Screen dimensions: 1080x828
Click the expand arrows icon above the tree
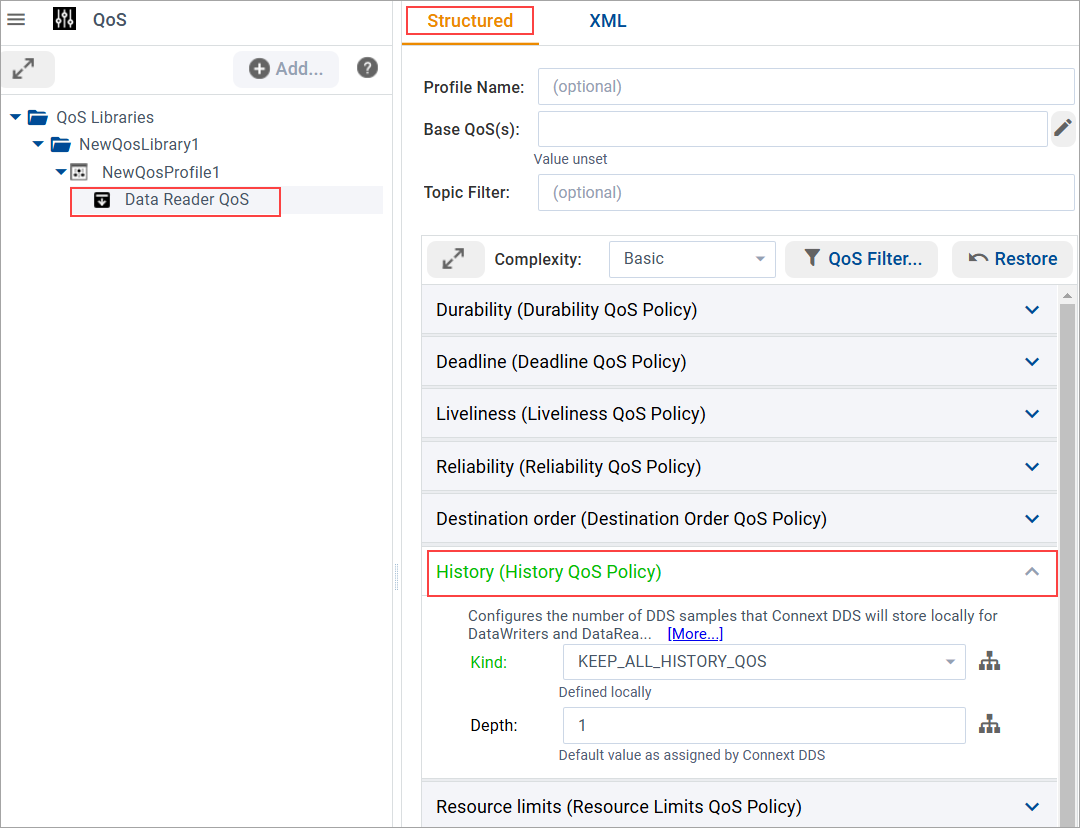tap(28, 69)
